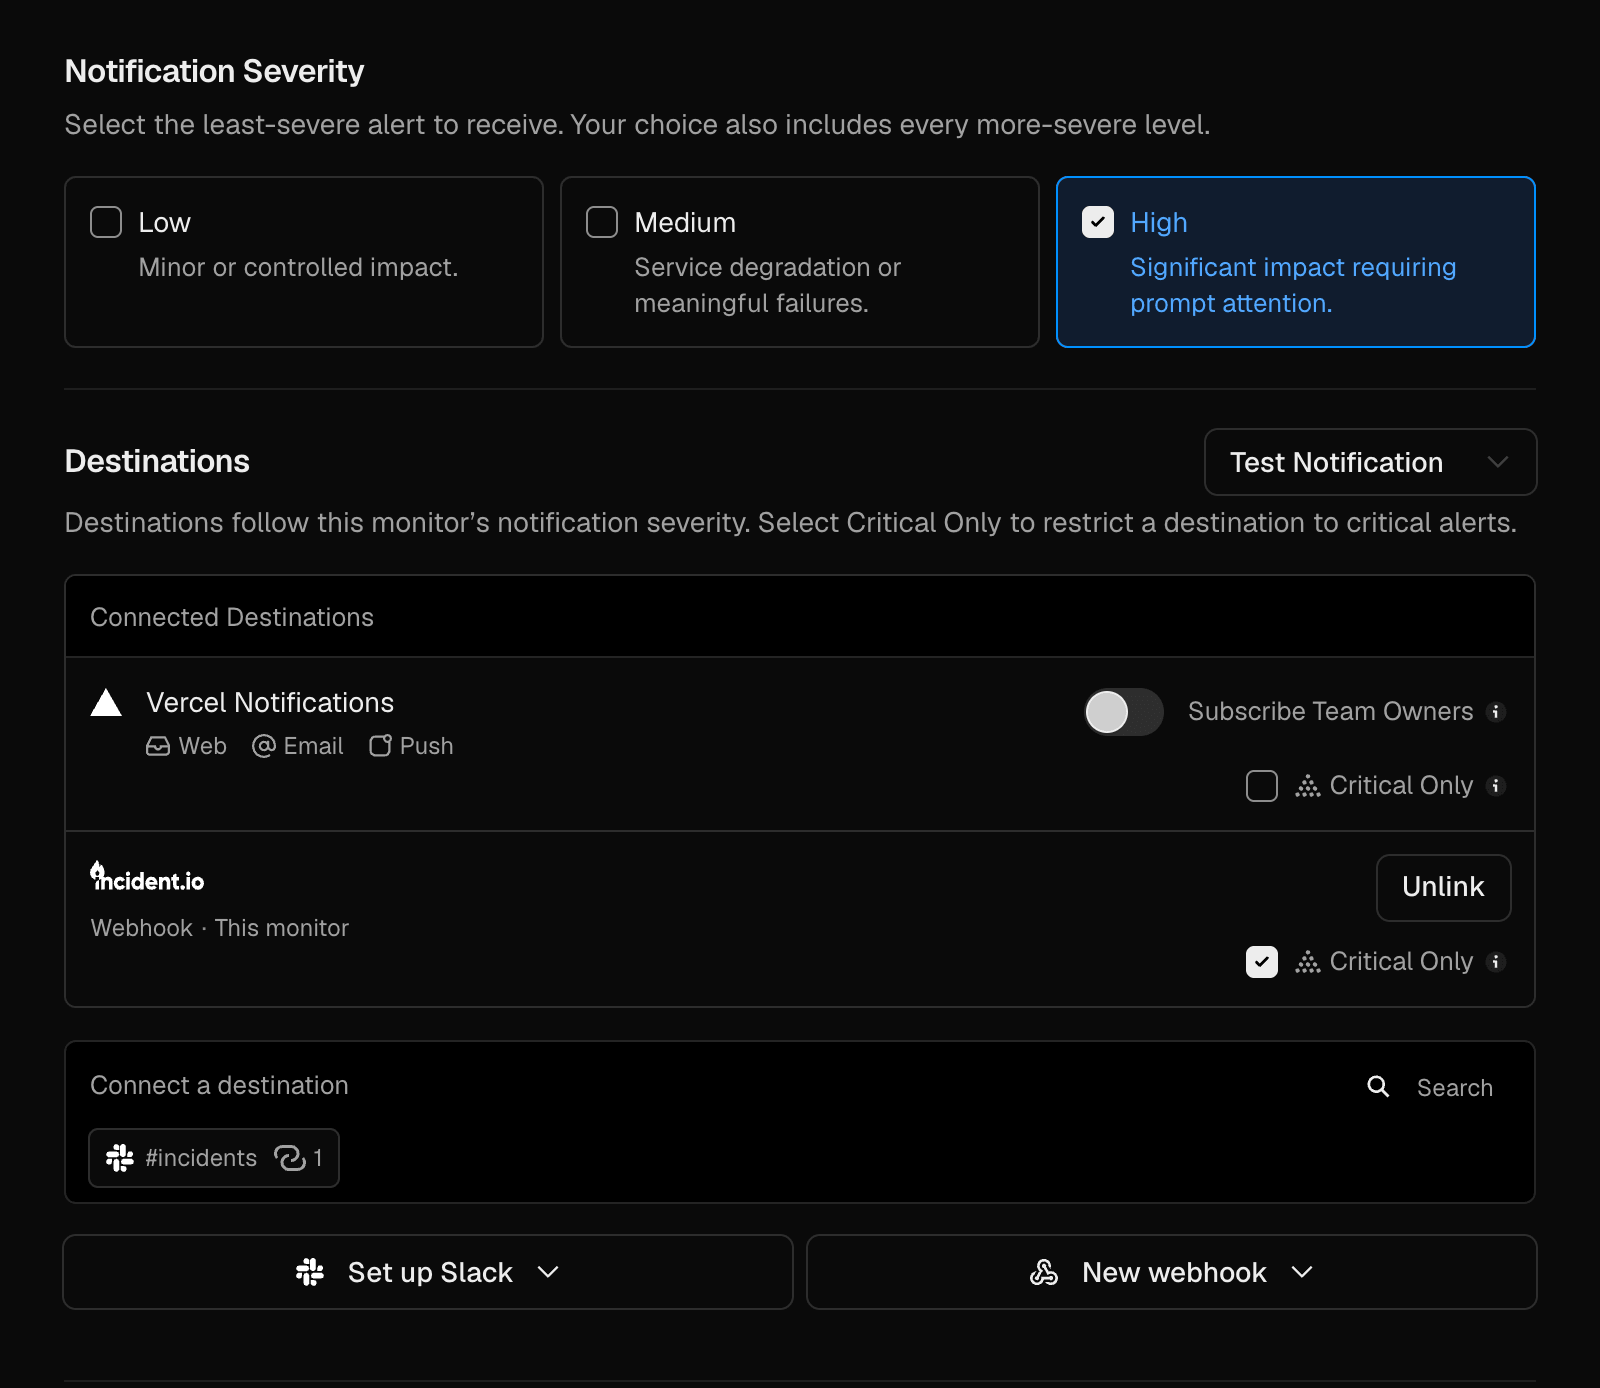Click Critical Only dots icon in incident.io row
The image size is (1600, 1388).
[x=1308, y=962]
